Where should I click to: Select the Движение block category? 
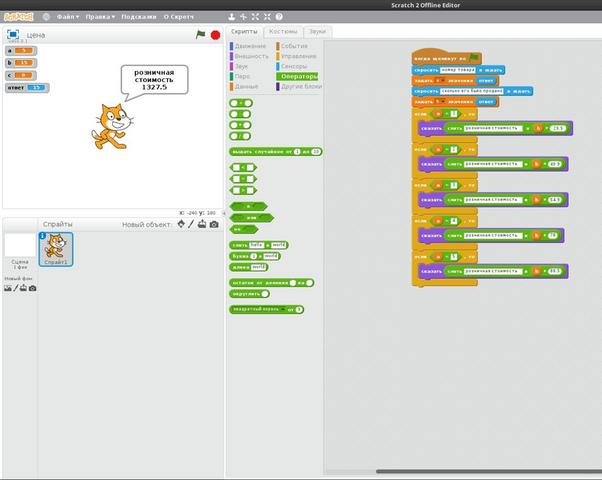[x=248, y=46]
